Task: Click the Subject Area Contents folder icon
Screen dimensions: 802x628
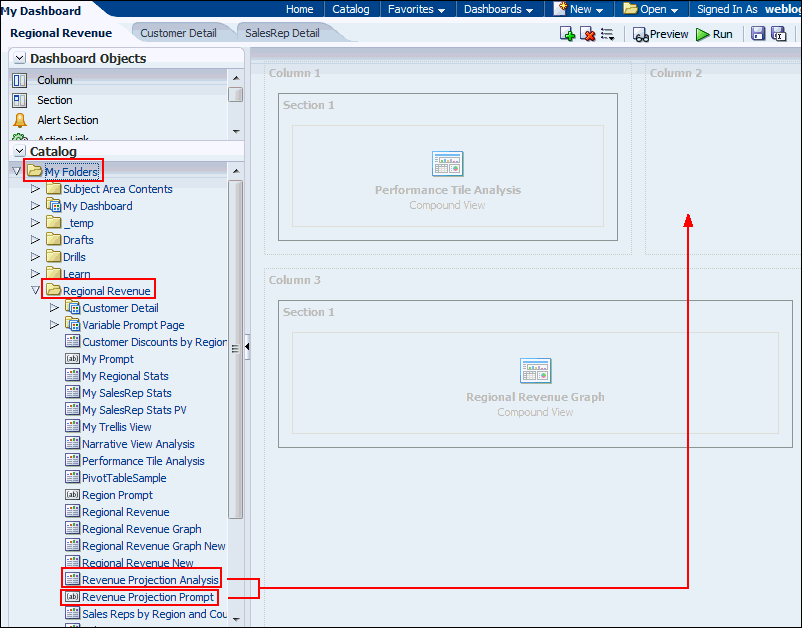Action: [x=54, y=189]
